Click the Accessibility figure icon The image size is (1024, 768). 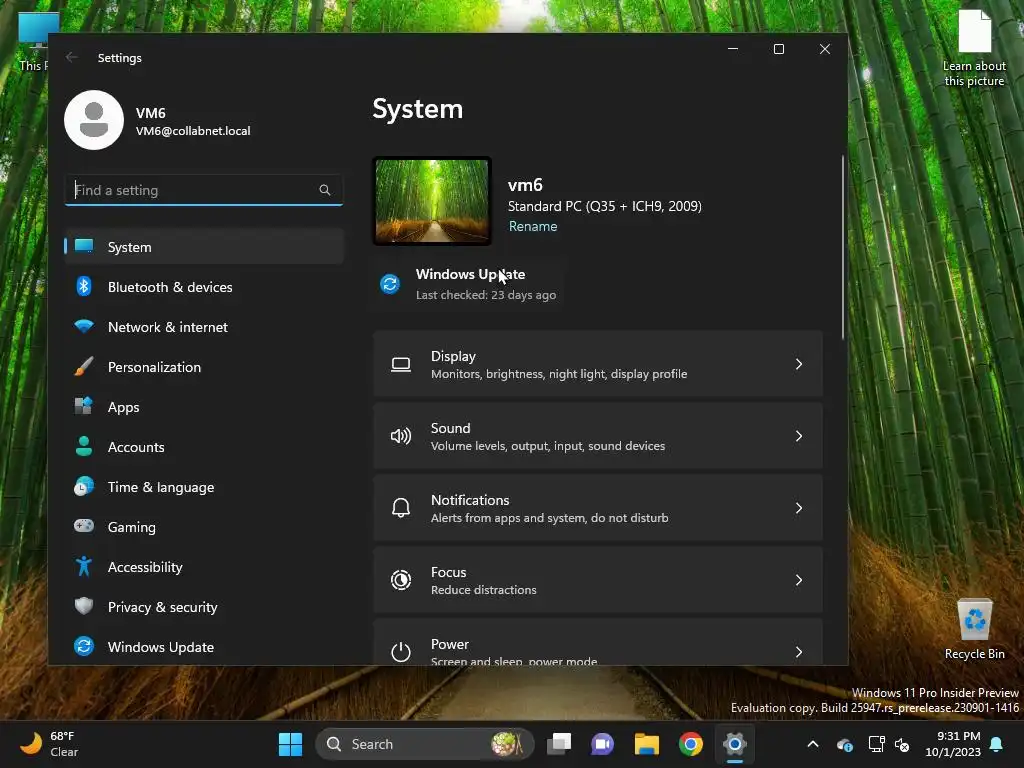(x=84, y=566)
